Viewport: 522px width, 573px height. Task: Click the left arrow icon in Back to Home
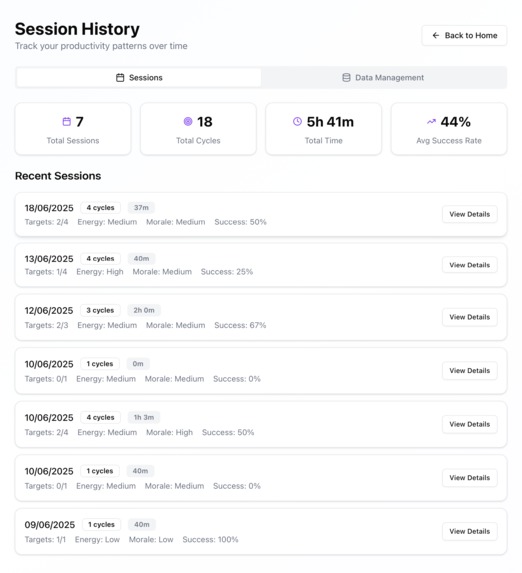[x=436, y=35]
